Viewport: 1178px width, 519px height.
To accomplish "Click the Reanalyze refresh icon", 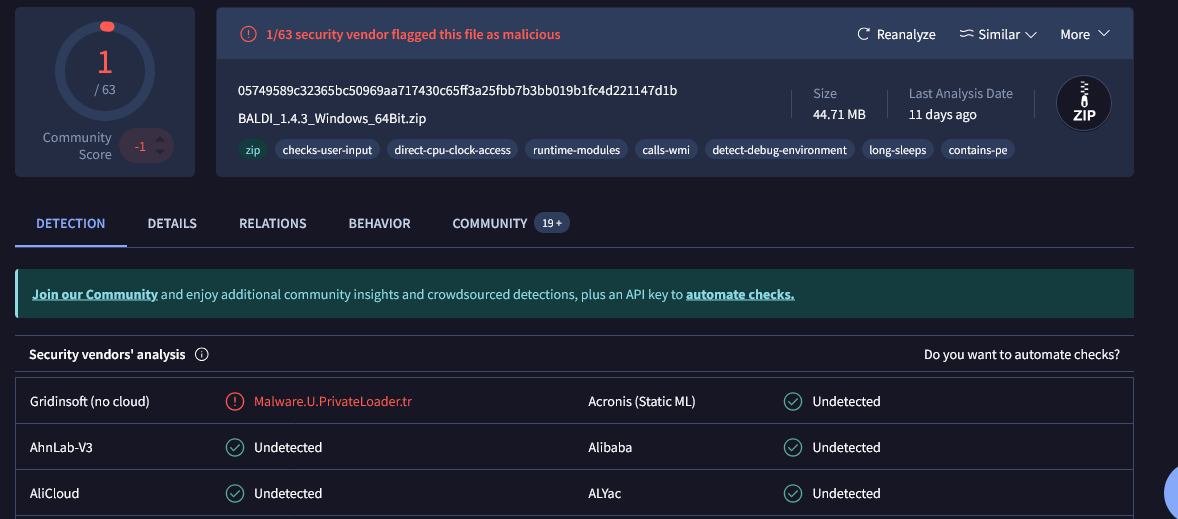I will pos(864,34).
